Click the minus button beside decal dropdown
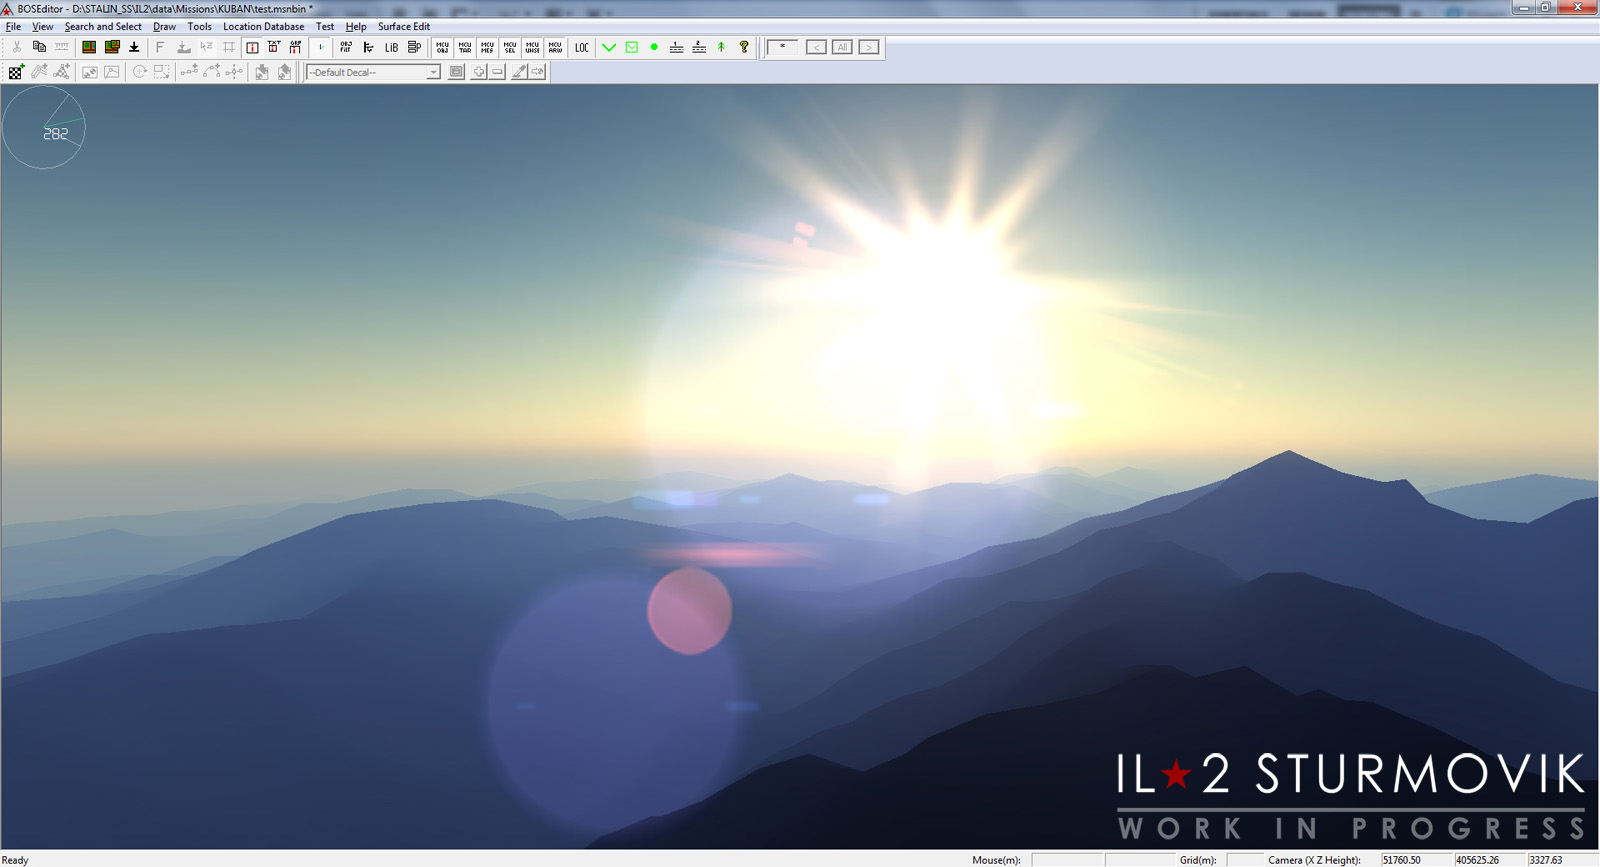1600x867 pixels. 497,72
